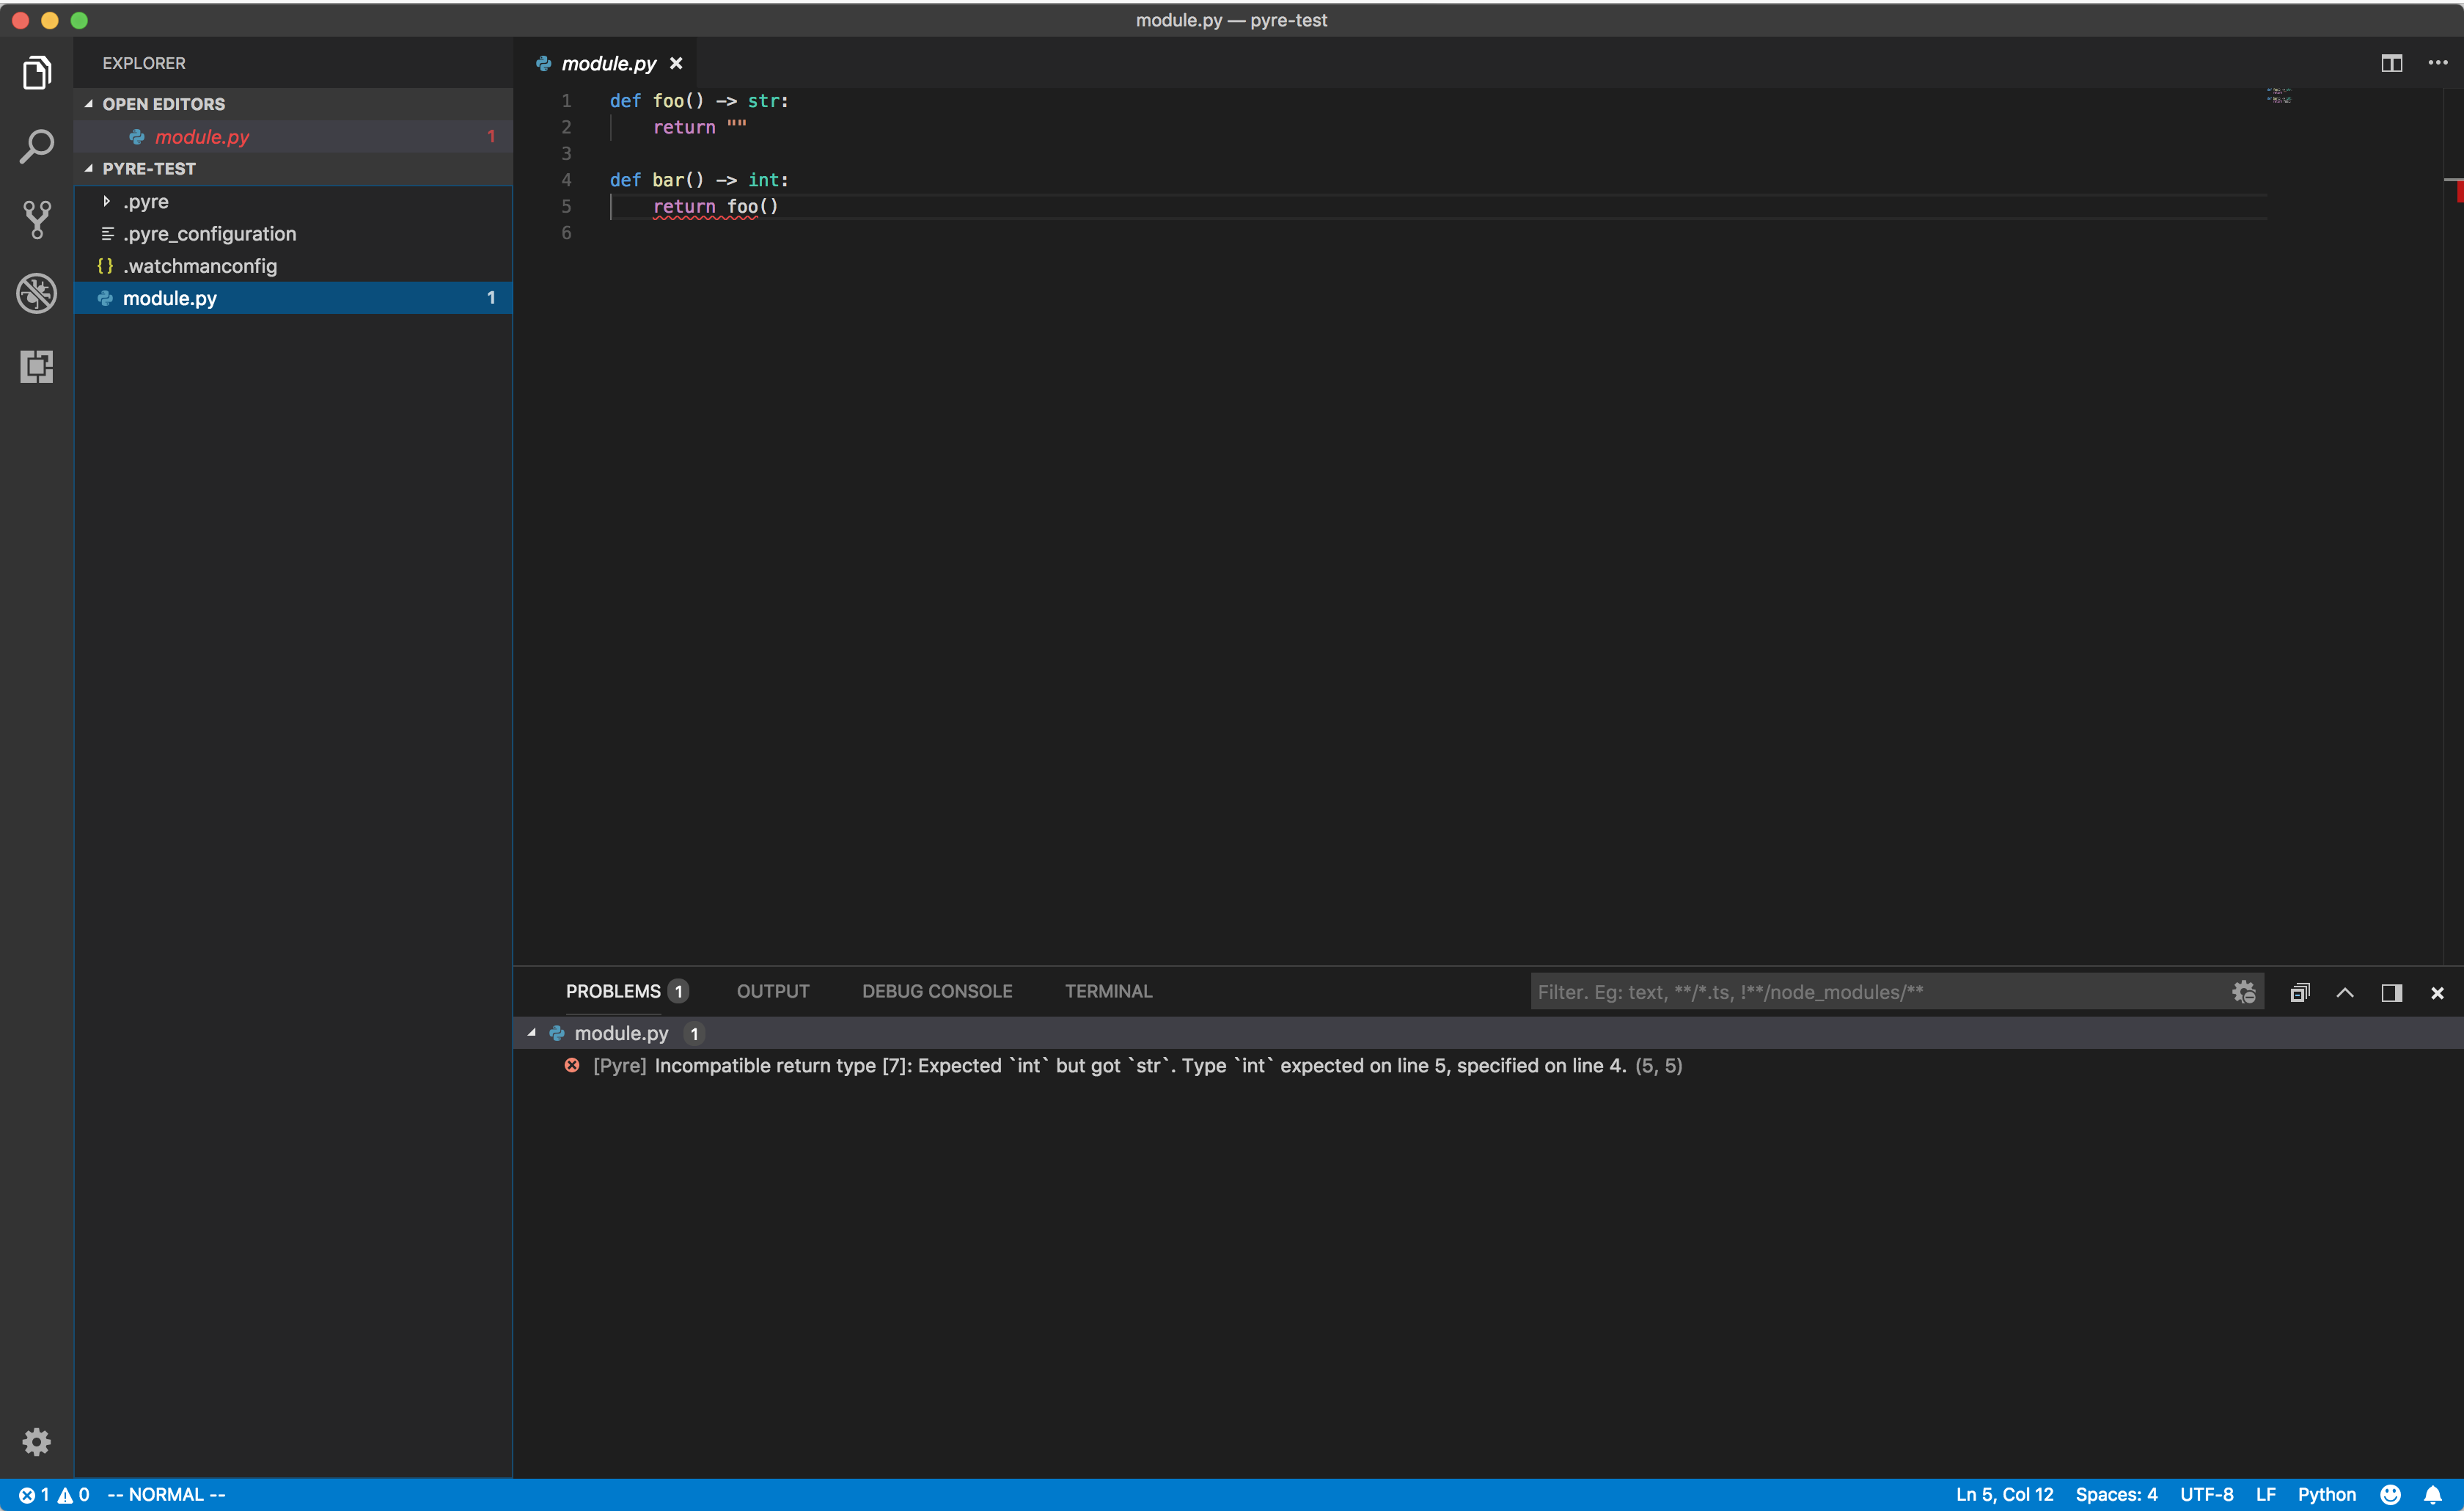Click the EXPLORER sidebar title
The width and height of the screenshot is (2464, 1511).
[x=144, y=63]
